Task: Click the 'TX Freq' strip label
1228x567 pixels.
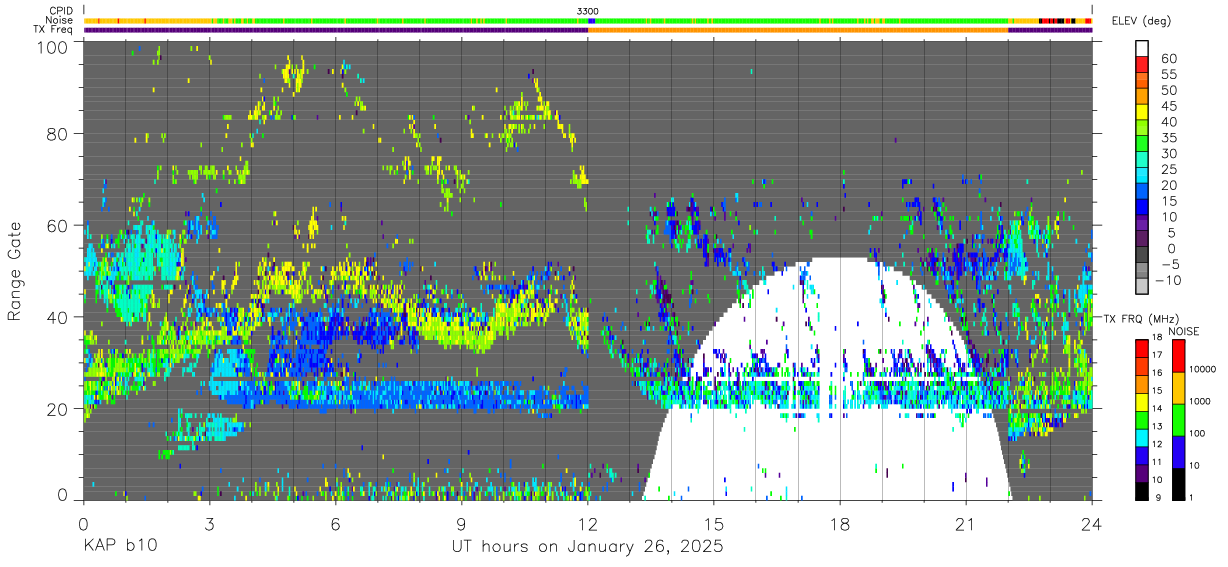Action: tap(54, 30)
